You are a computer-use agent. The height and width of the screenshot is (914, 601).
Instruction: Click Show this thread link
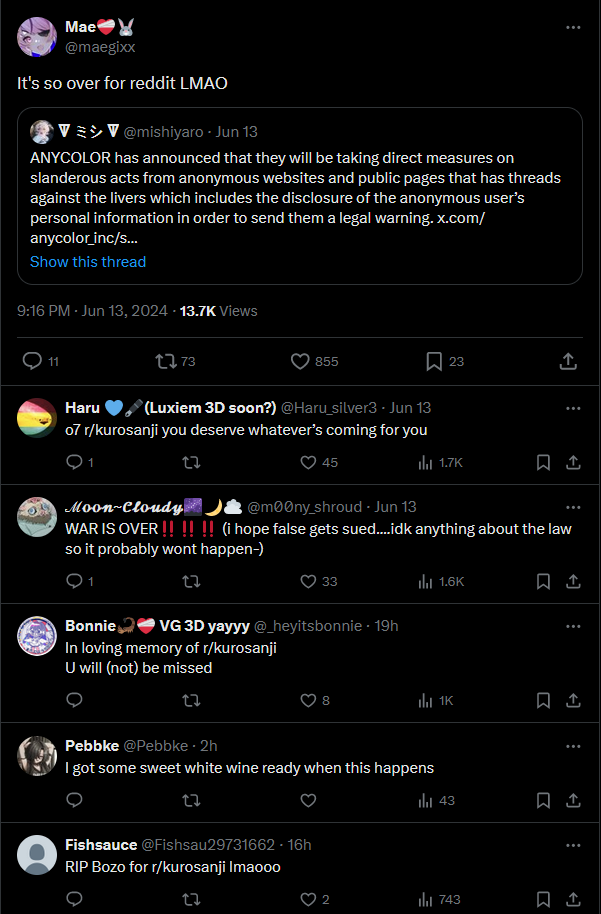click(88, 262)
